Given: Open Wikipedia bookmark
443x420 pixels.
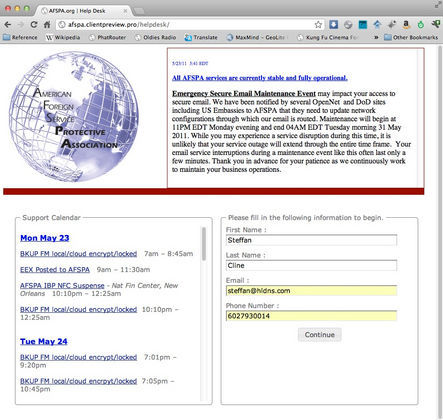Looking at the screenshot, I should click(x=63, y=37).
